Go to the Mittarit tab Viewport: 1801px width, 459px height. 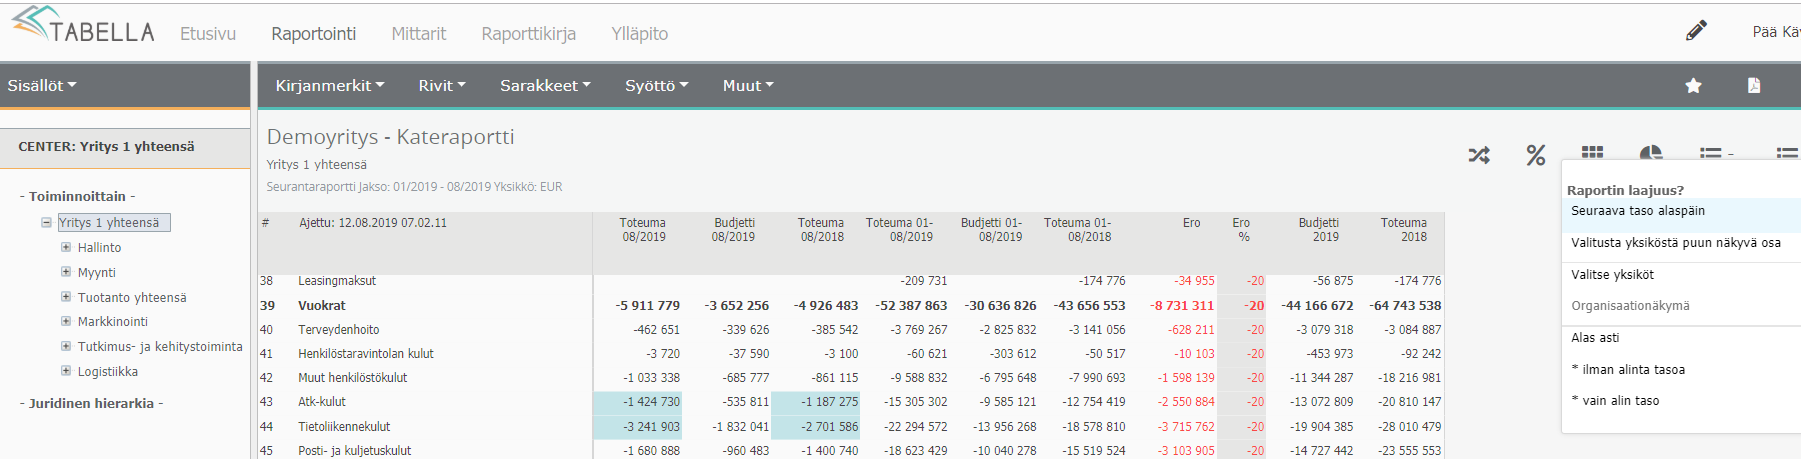point(418,34)
